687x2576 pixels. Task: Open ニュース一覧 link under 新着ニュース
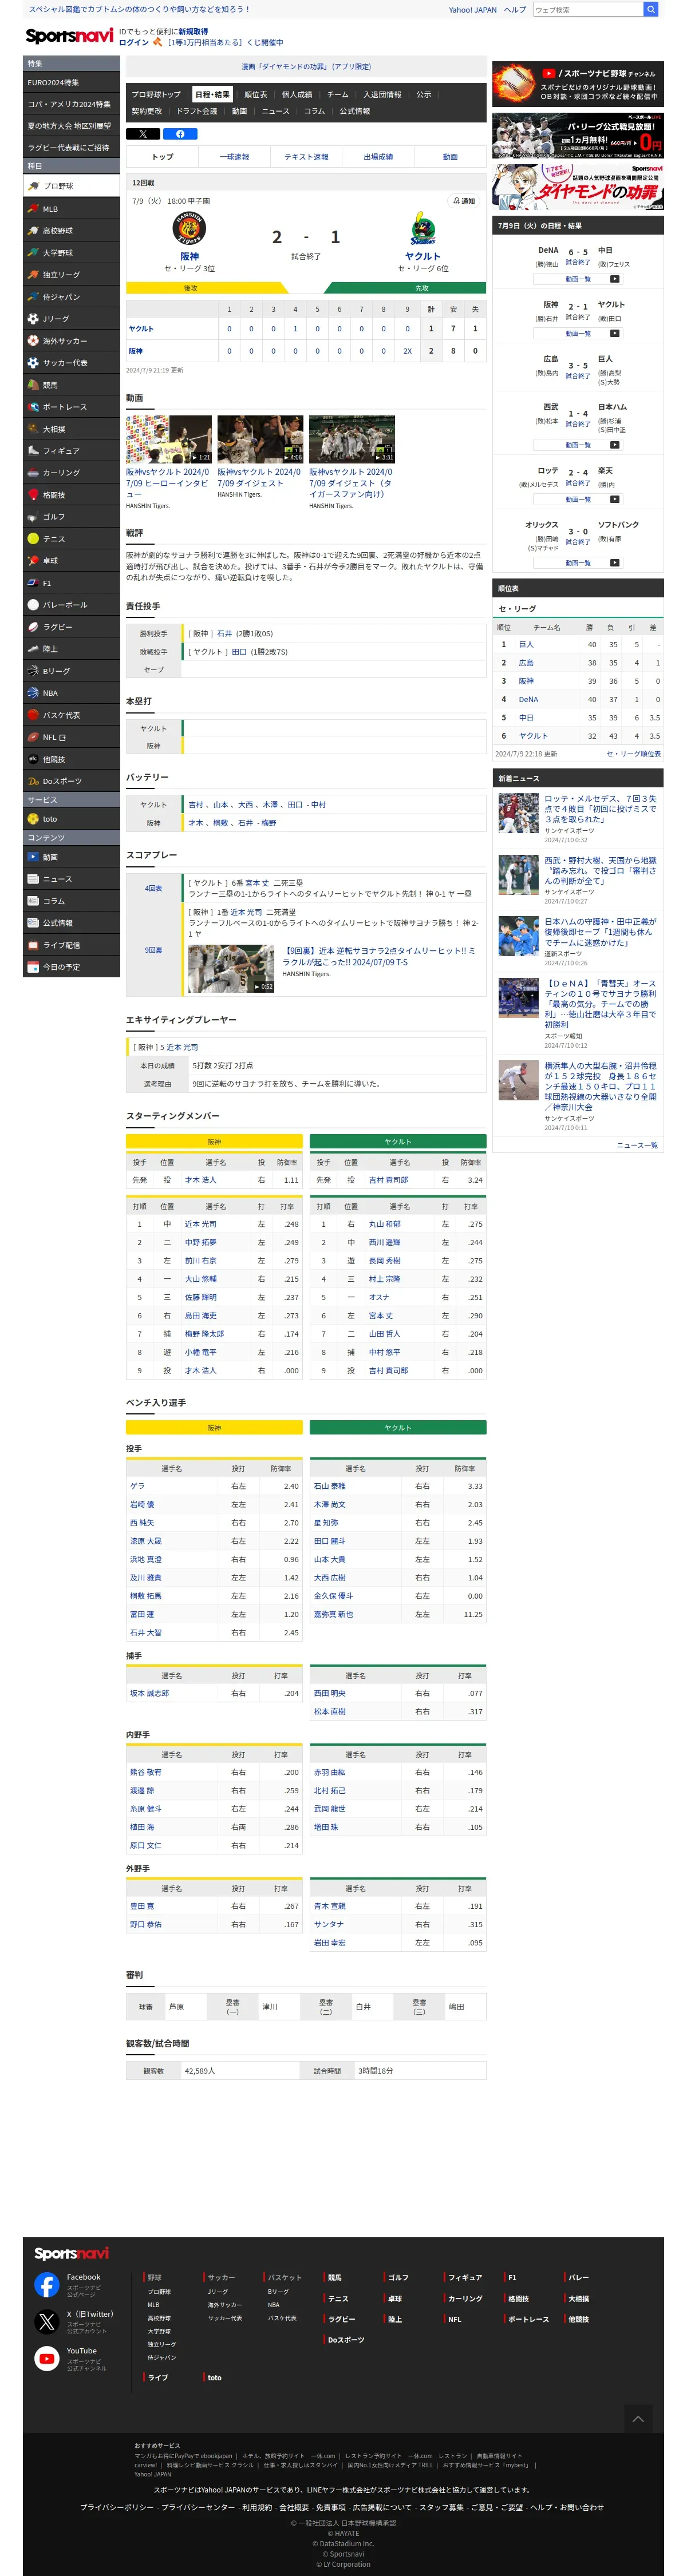point(637,1145)
